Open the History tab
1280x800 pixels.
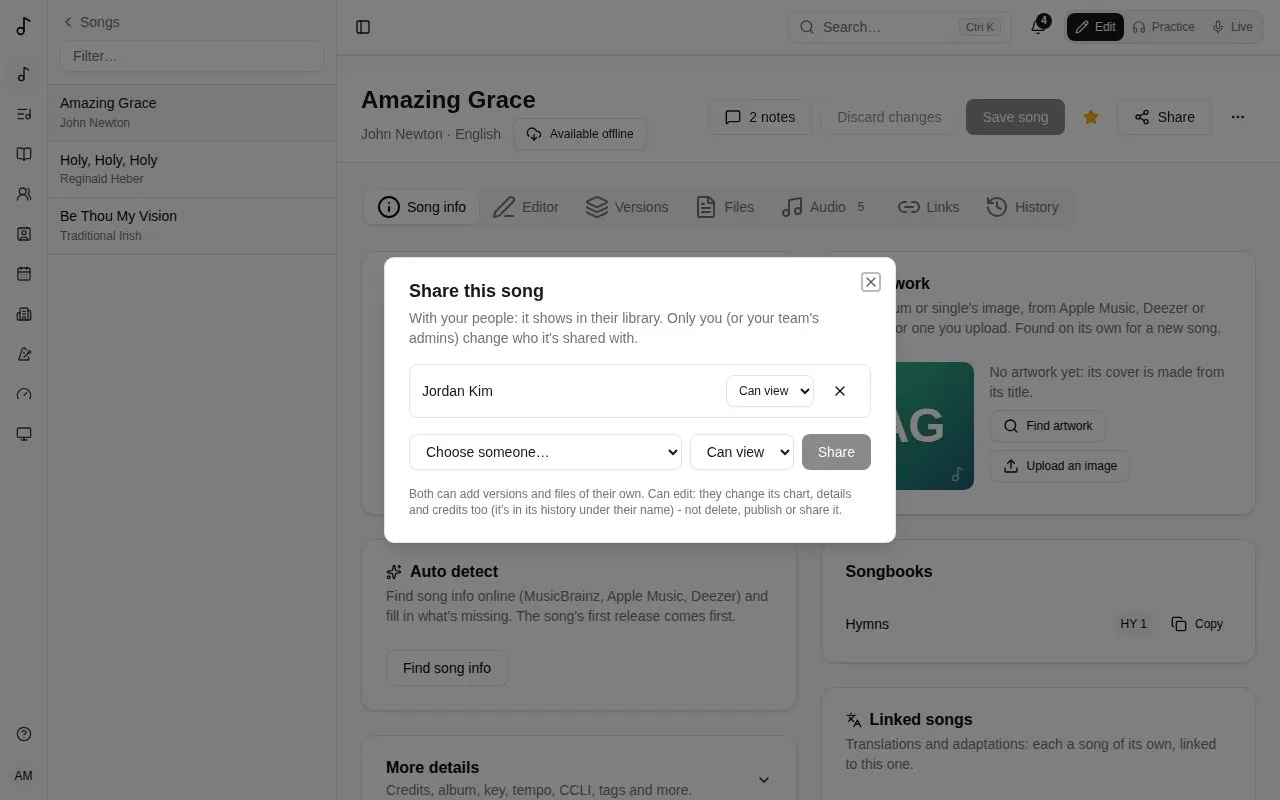click(1022, 207)
